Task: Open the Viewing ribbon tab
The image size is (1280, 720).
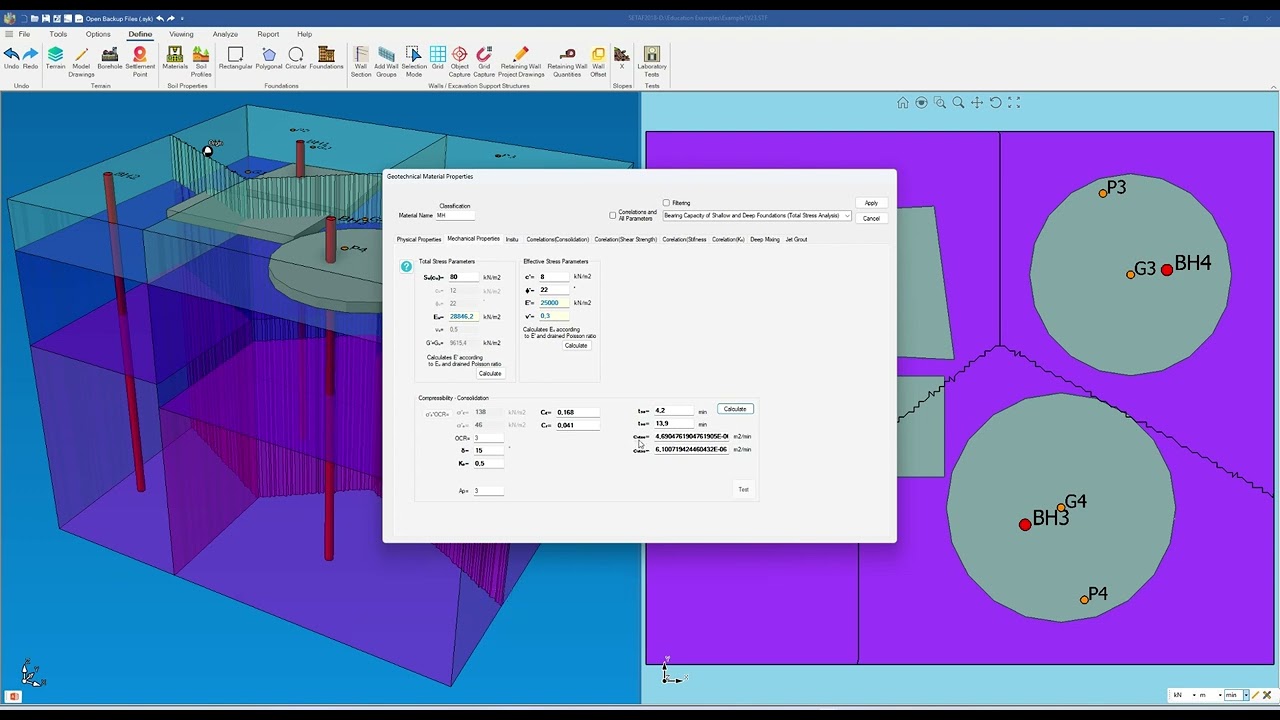Action: coord(181,34)
